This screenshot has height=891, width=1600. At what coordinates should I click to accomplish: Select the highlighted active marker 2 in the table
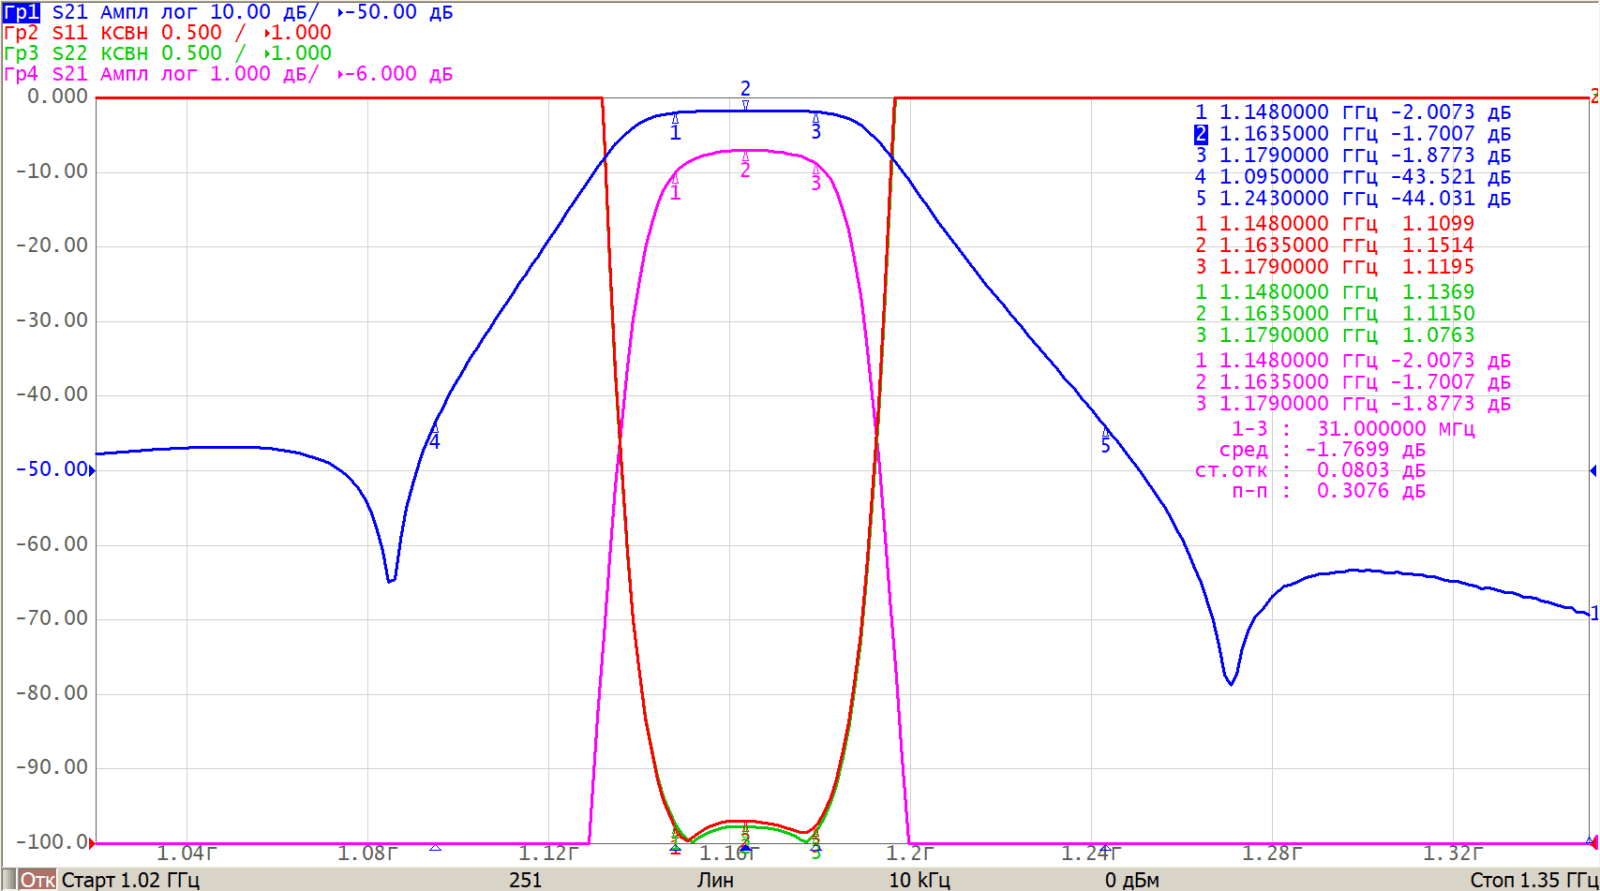tap(1201, 134)
